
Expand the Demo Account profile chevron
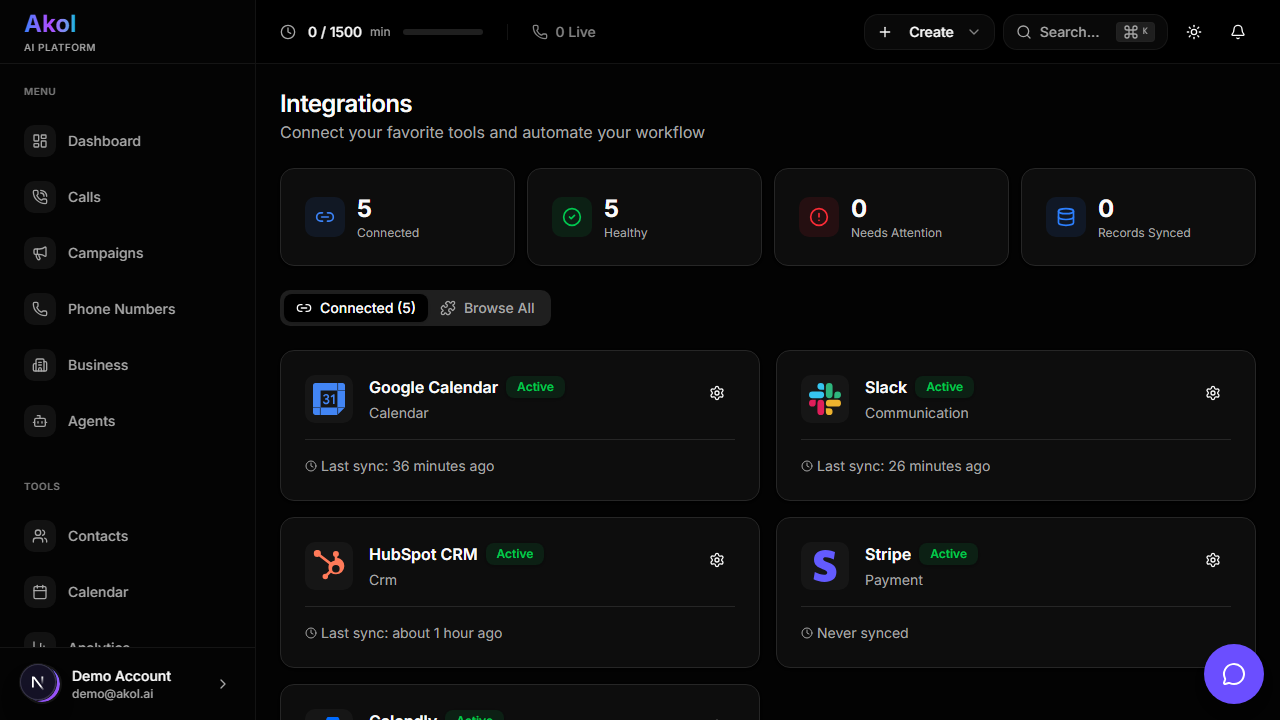[222, 683]
